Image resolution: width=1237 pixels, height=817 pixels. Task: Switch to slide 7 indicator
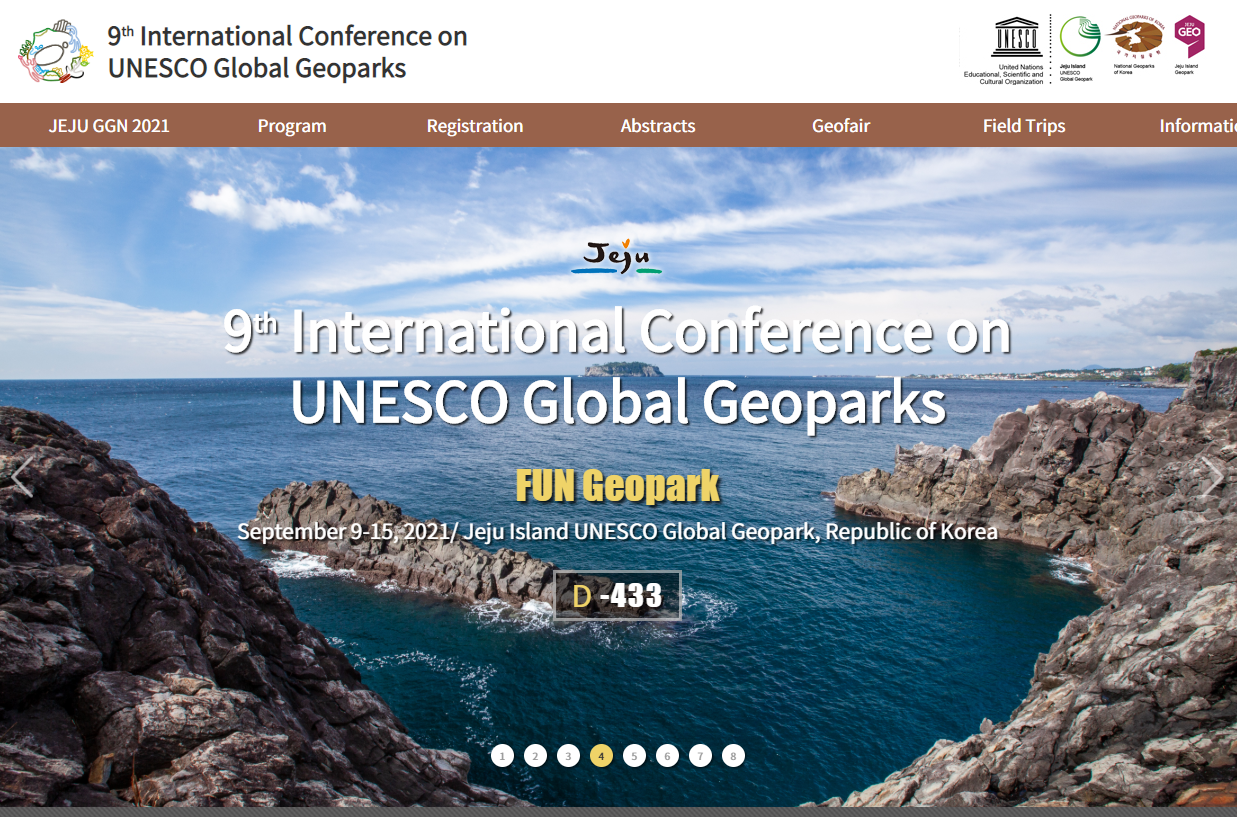coord(700,756)
